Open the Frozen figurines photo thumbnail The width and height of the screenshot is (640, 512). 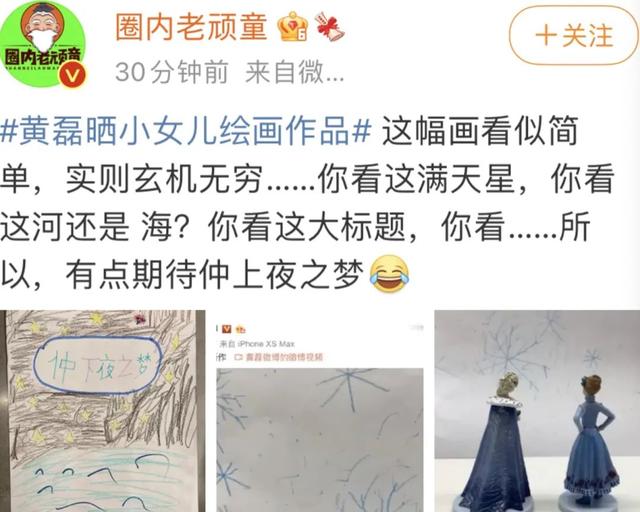coord(537,411)
